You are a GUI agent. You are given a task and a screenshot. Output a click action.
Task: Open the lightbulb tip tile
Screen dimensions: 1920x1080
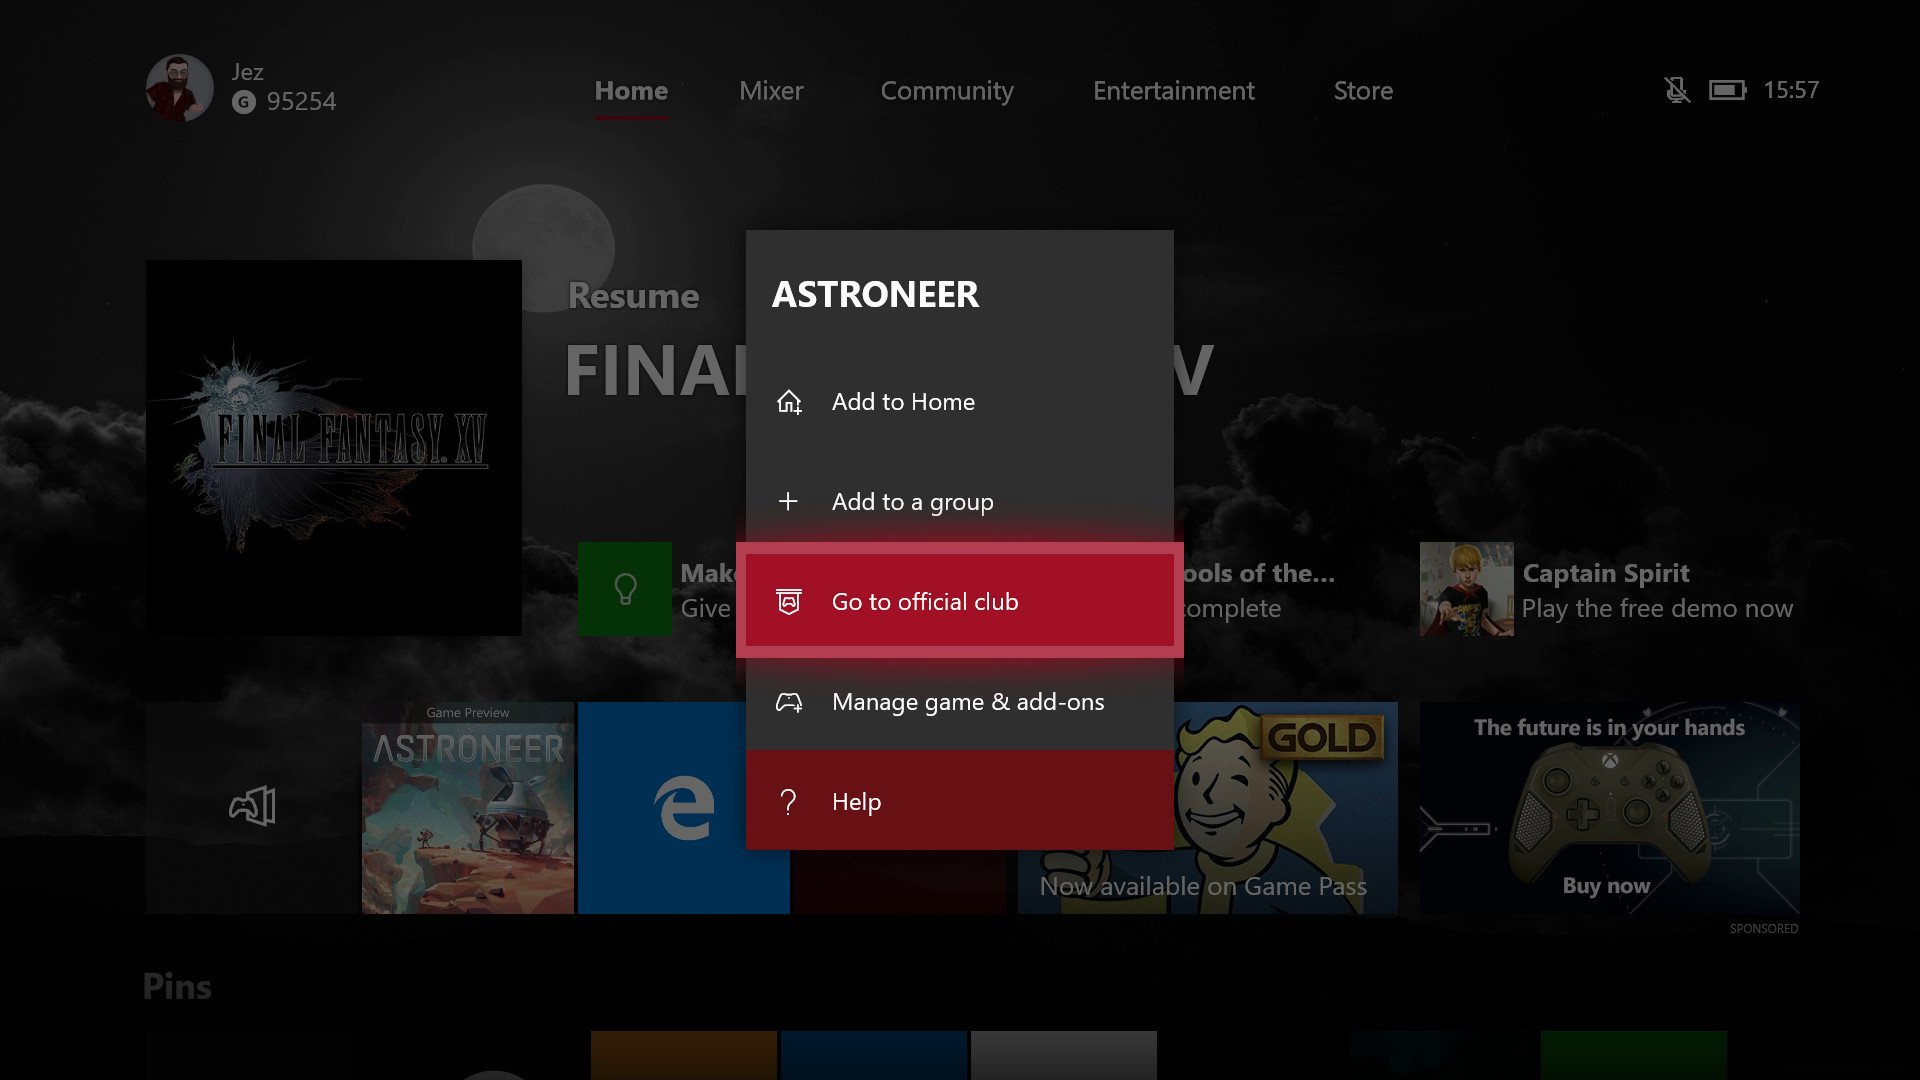pos(625,589)
